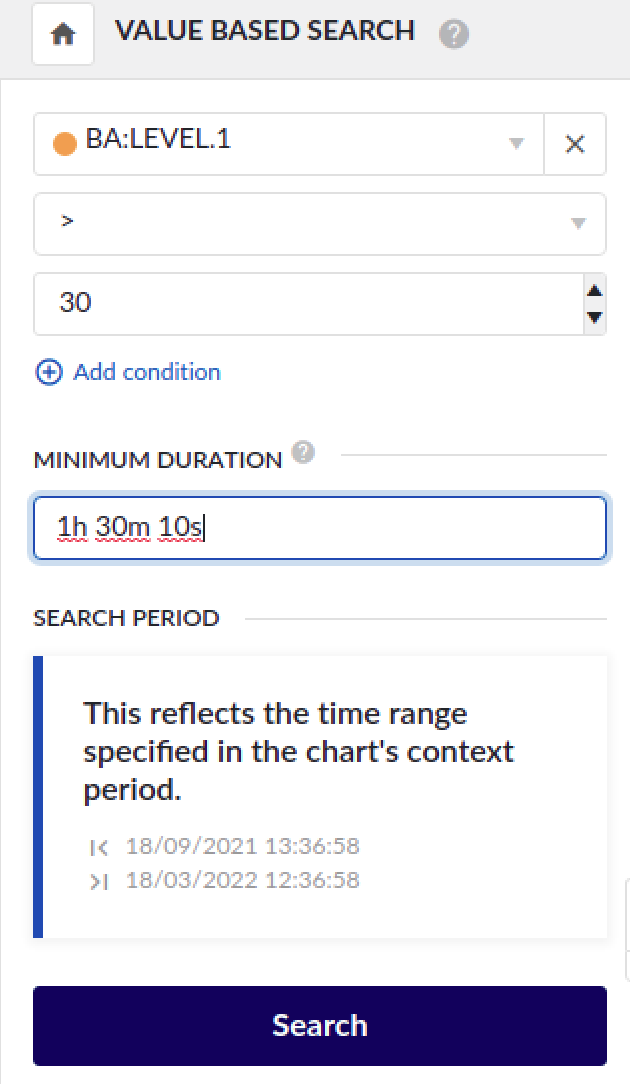Click the Add condition link
Screen dimensions: 630x1084
146,372
